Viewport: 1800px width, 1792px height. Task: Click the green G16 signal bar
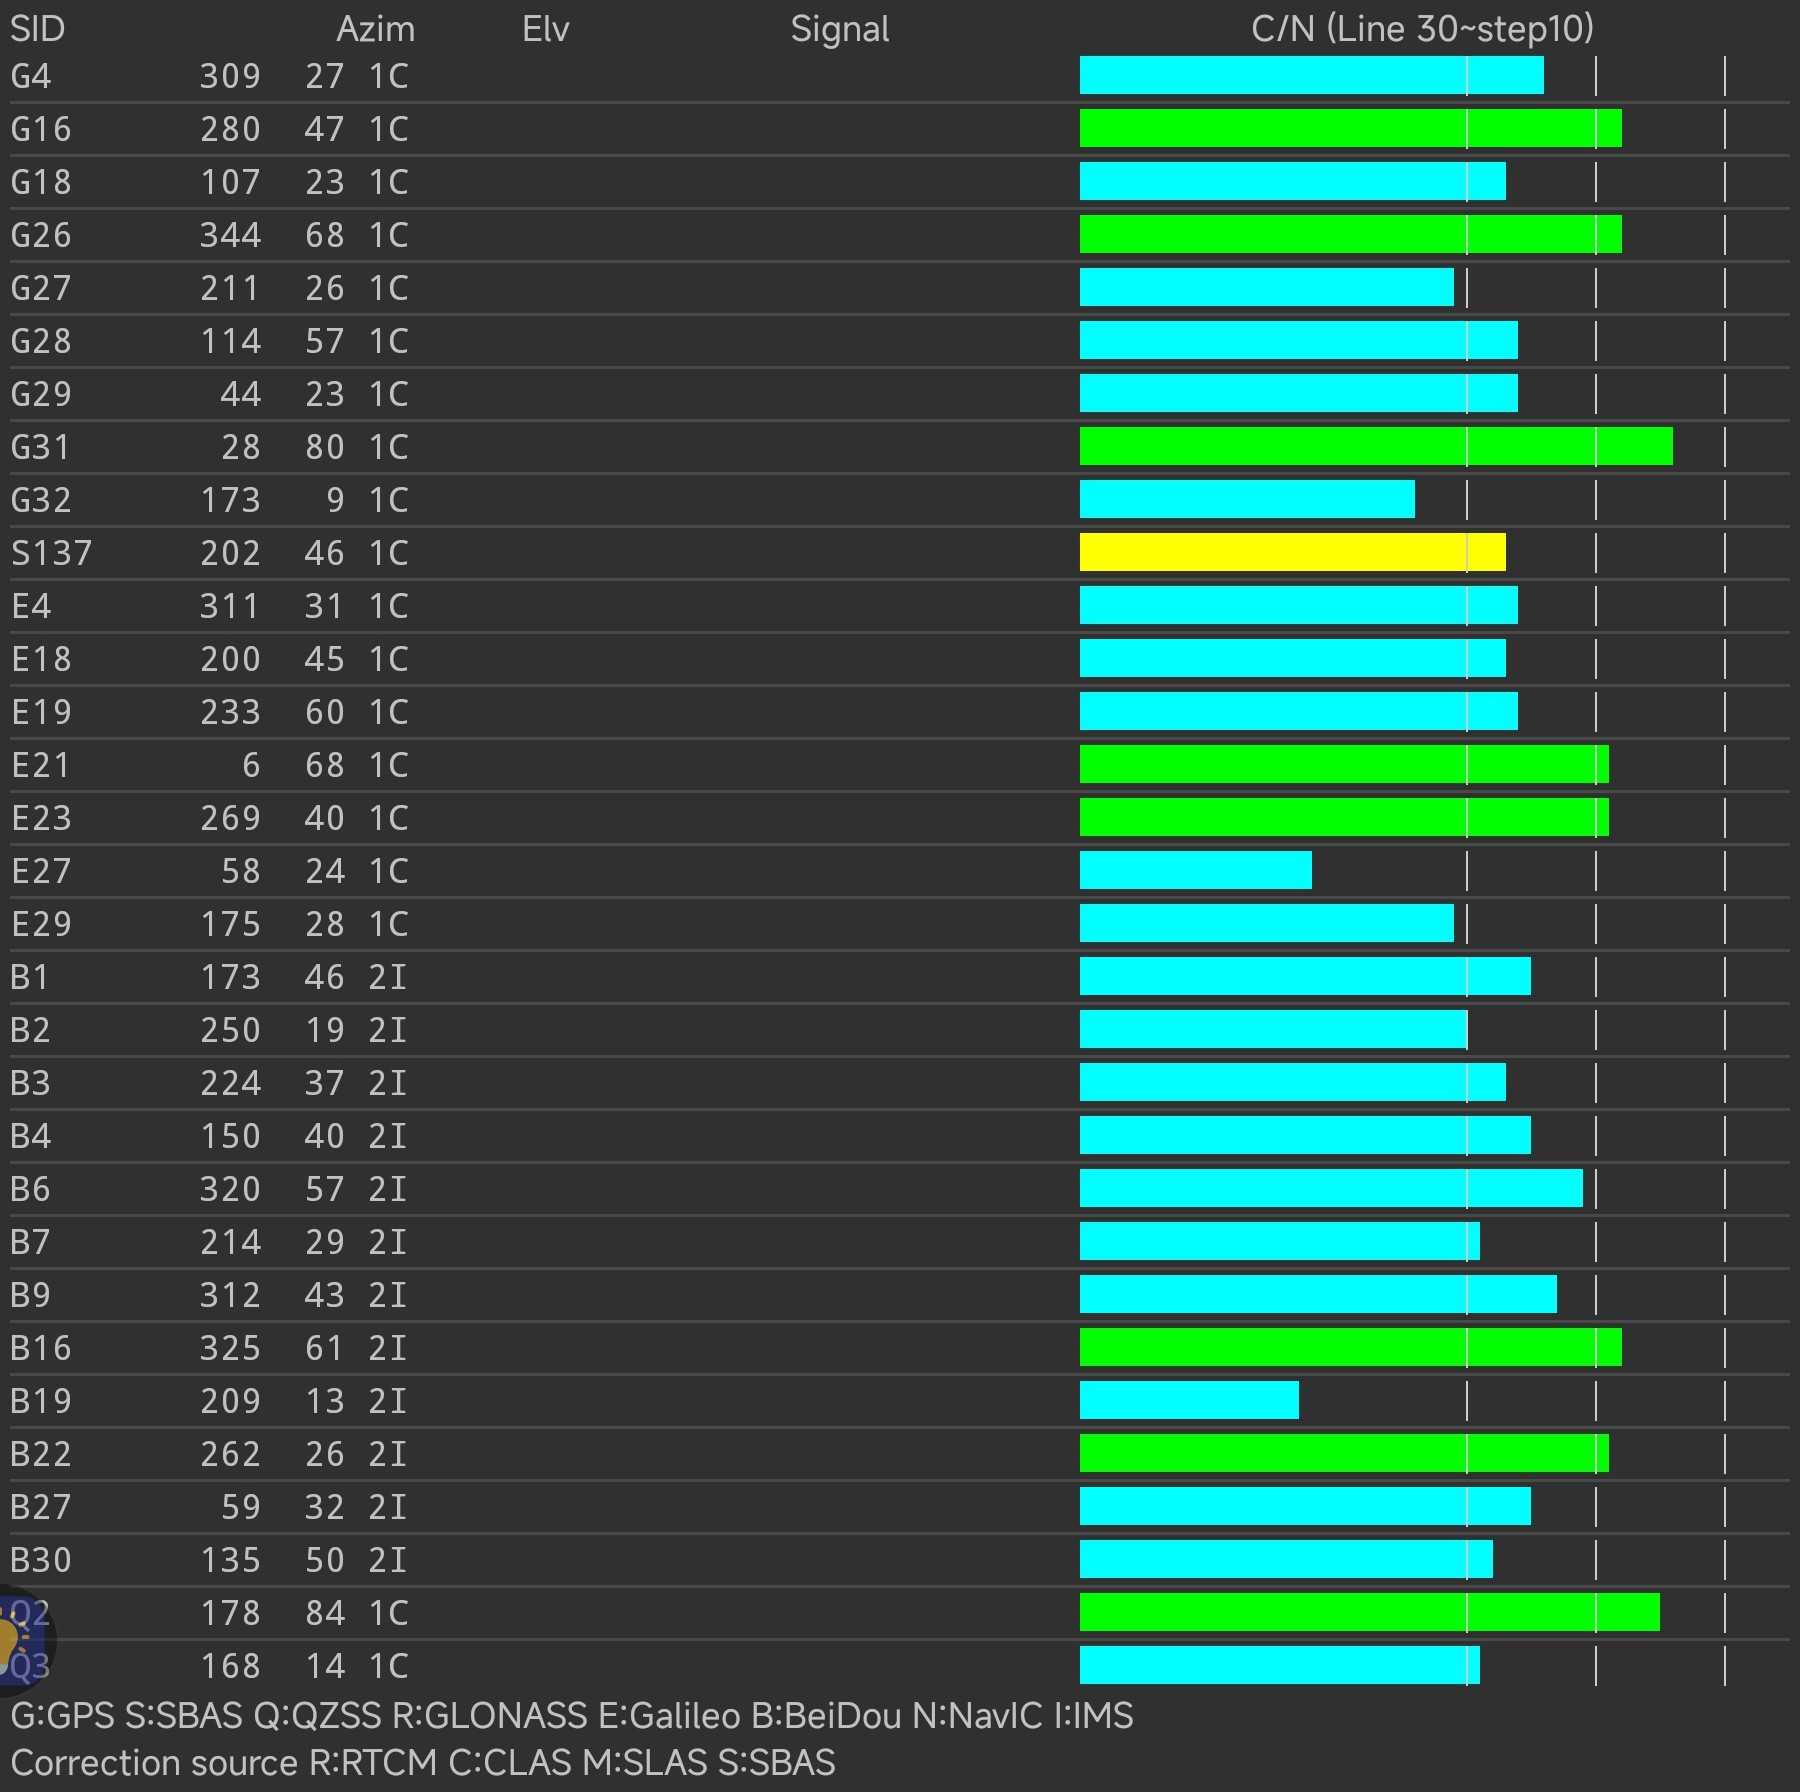coord(1350,129)
